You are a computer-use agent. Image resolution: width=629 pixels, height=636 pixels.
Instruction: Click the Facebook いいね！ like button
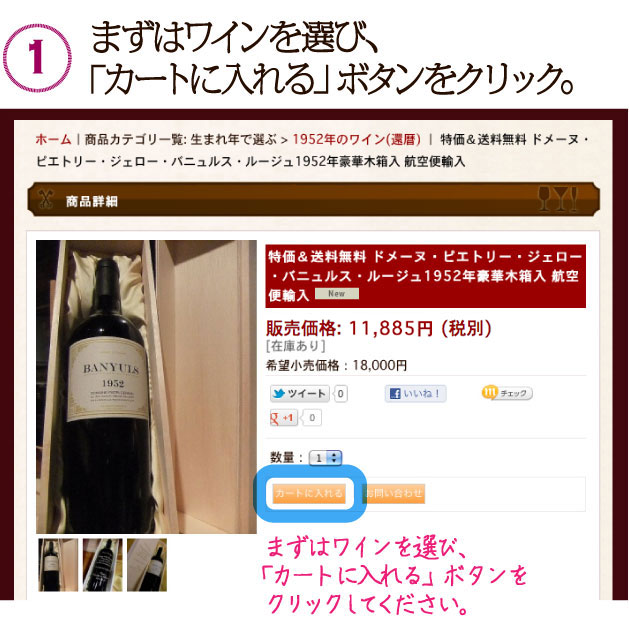coord(416,393)
